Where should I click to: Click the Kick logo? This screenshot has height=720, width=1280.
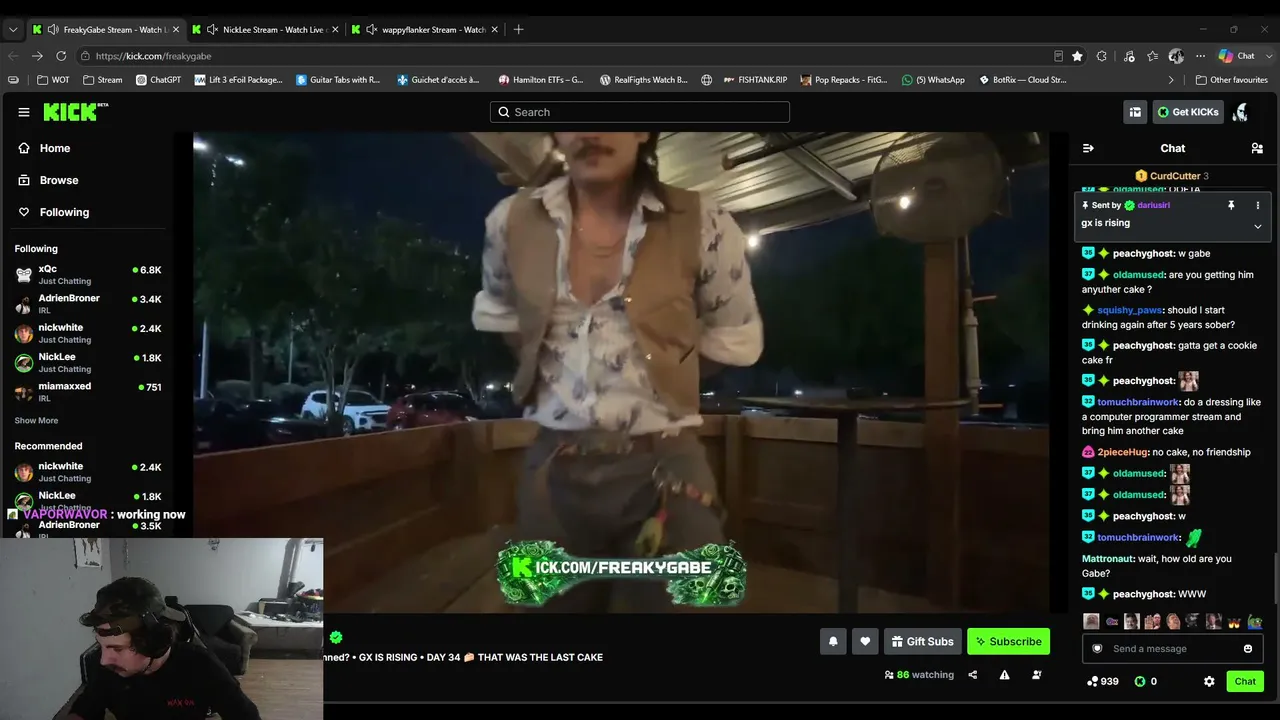pos(75,112)
